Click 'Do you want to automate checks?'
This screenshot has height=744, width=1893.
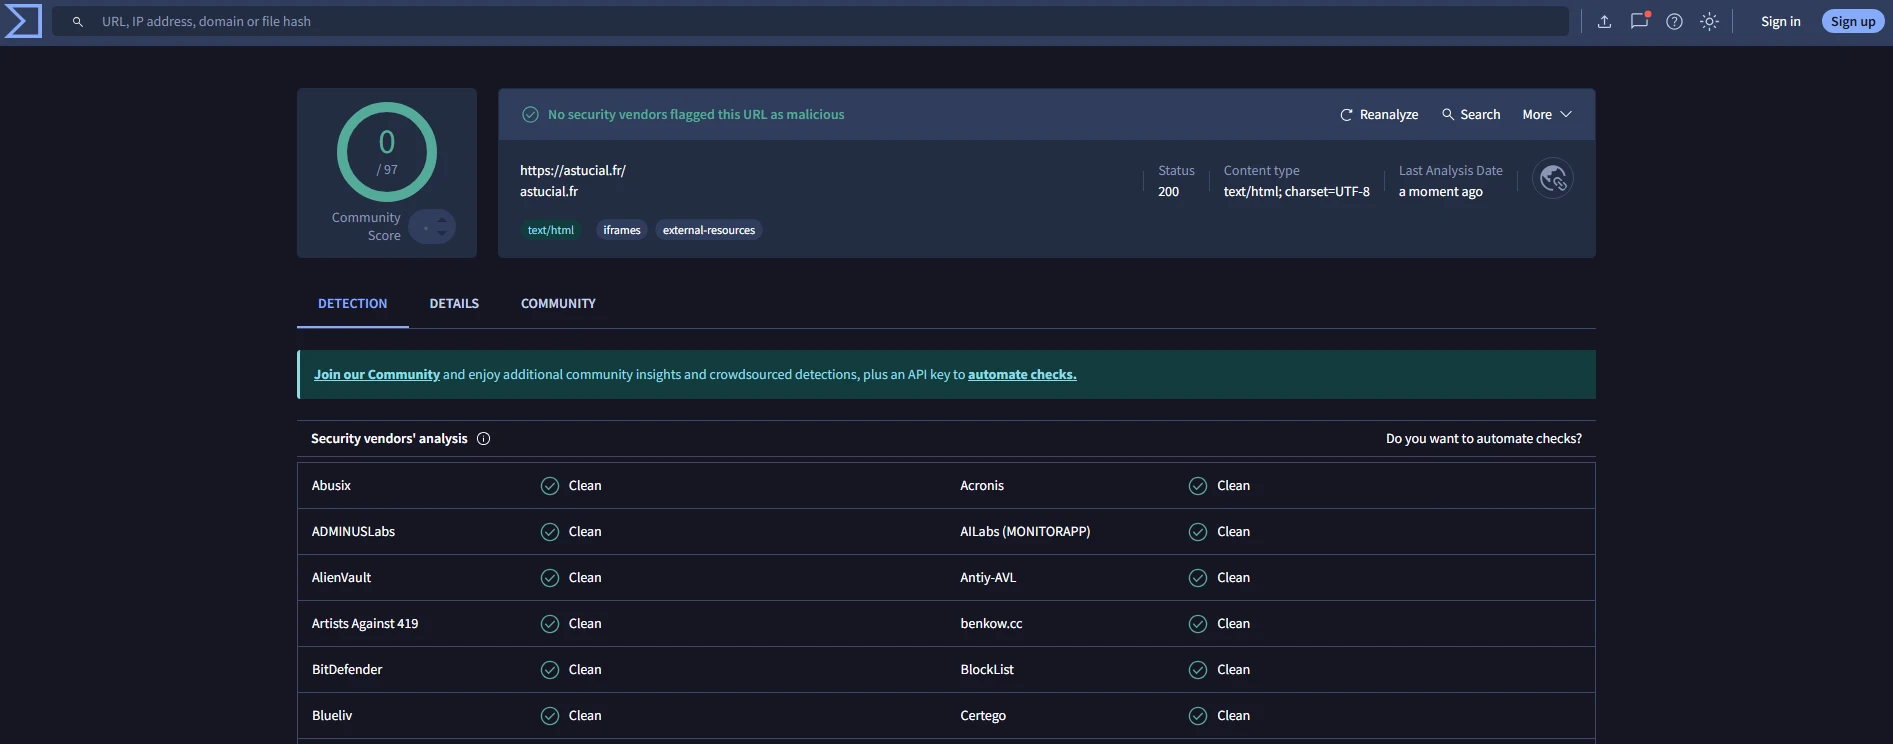pos(1484,439)
